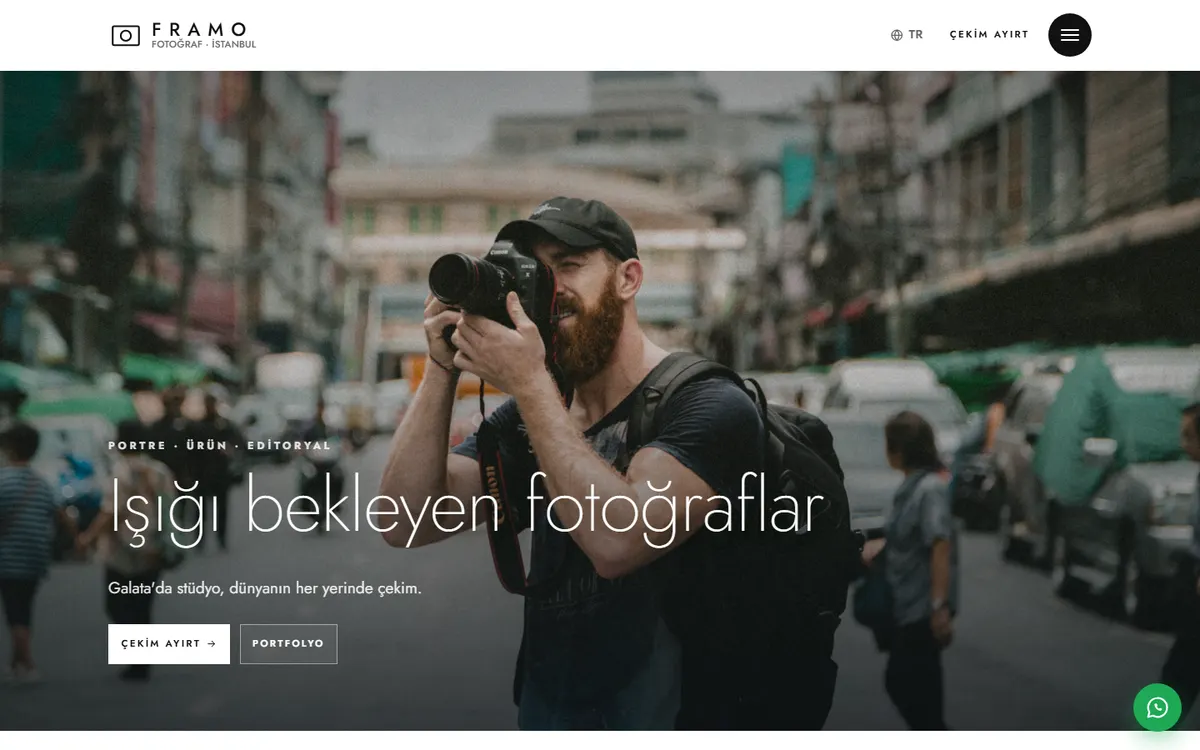The height and width of the screenshot is (750, 1200).
Task: Open the WhatsApp chat button
Action: [1157, 708]
